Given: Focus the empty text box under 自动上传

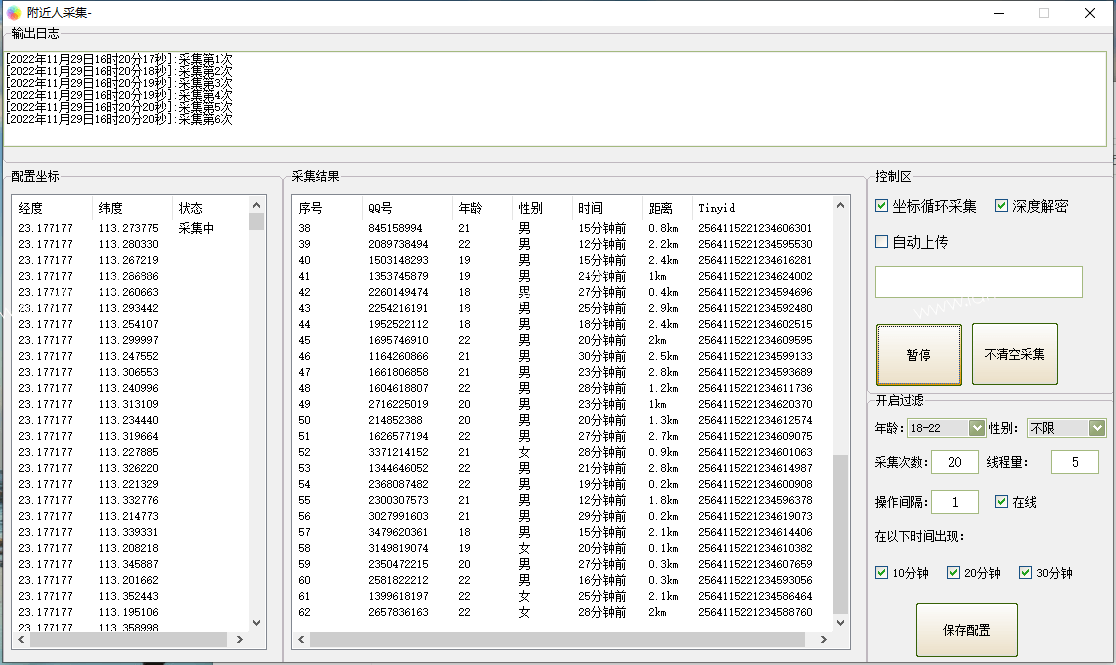Looking at the screenshot, I should (979, 282).
